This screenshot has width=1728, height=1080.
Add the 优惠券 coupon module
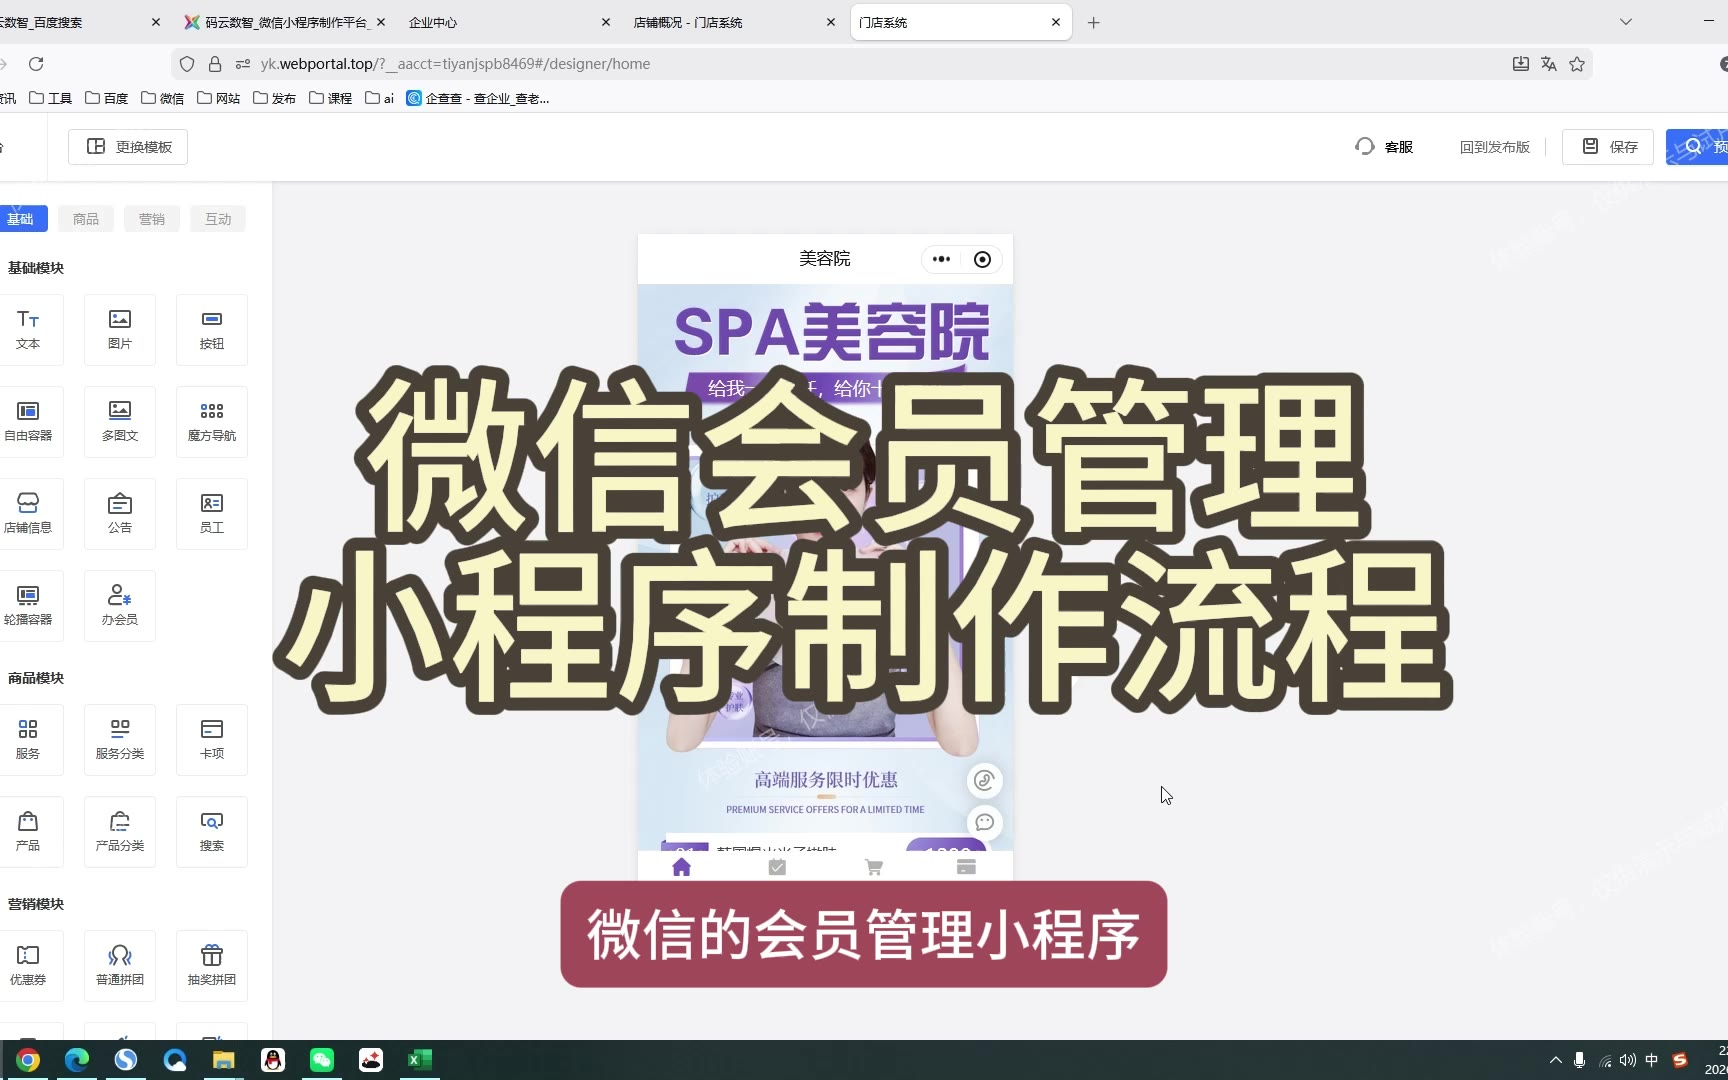click(28, 965)
